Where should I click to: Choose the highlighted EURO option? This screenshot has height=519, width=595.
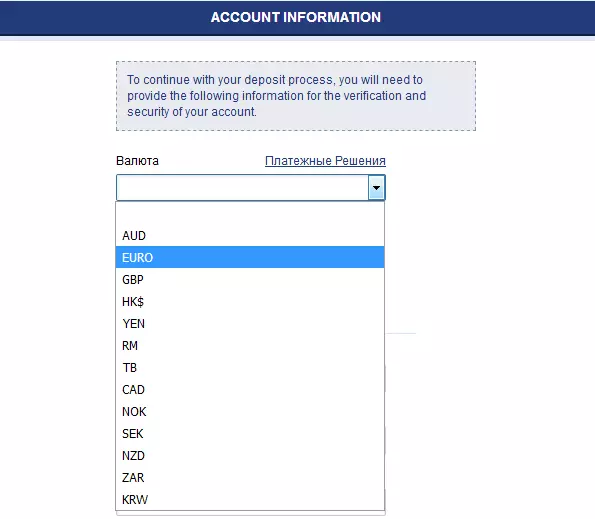click(250, 258)
